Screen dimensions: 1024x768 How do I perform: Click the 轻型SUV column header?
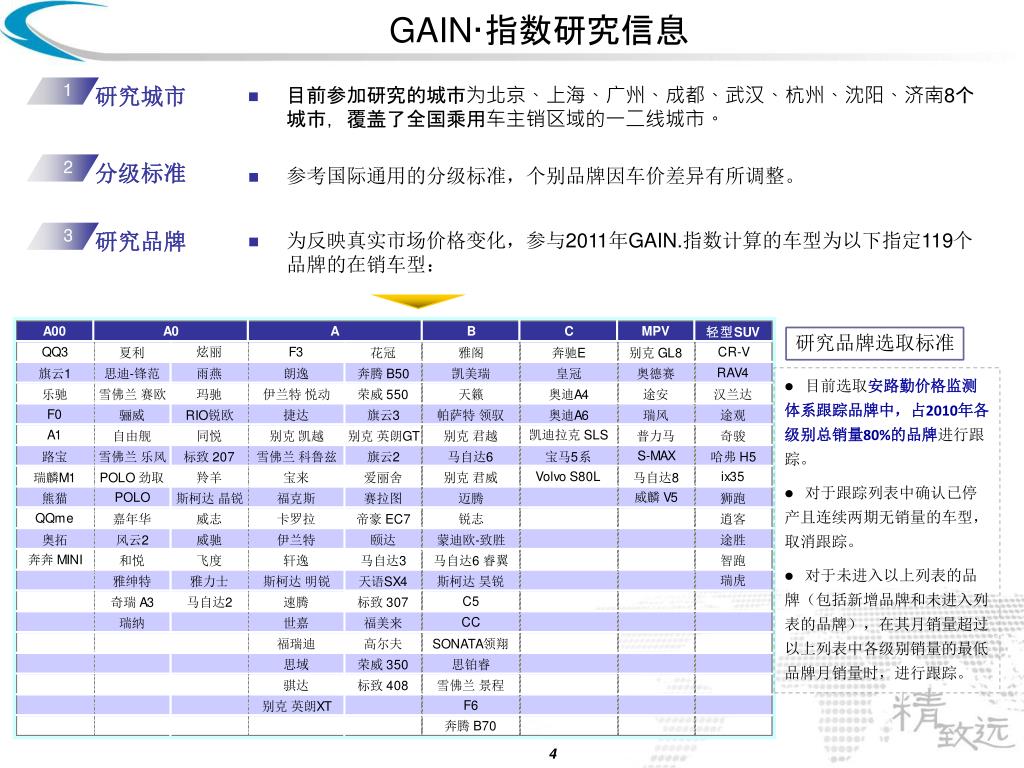coord(733,331)
